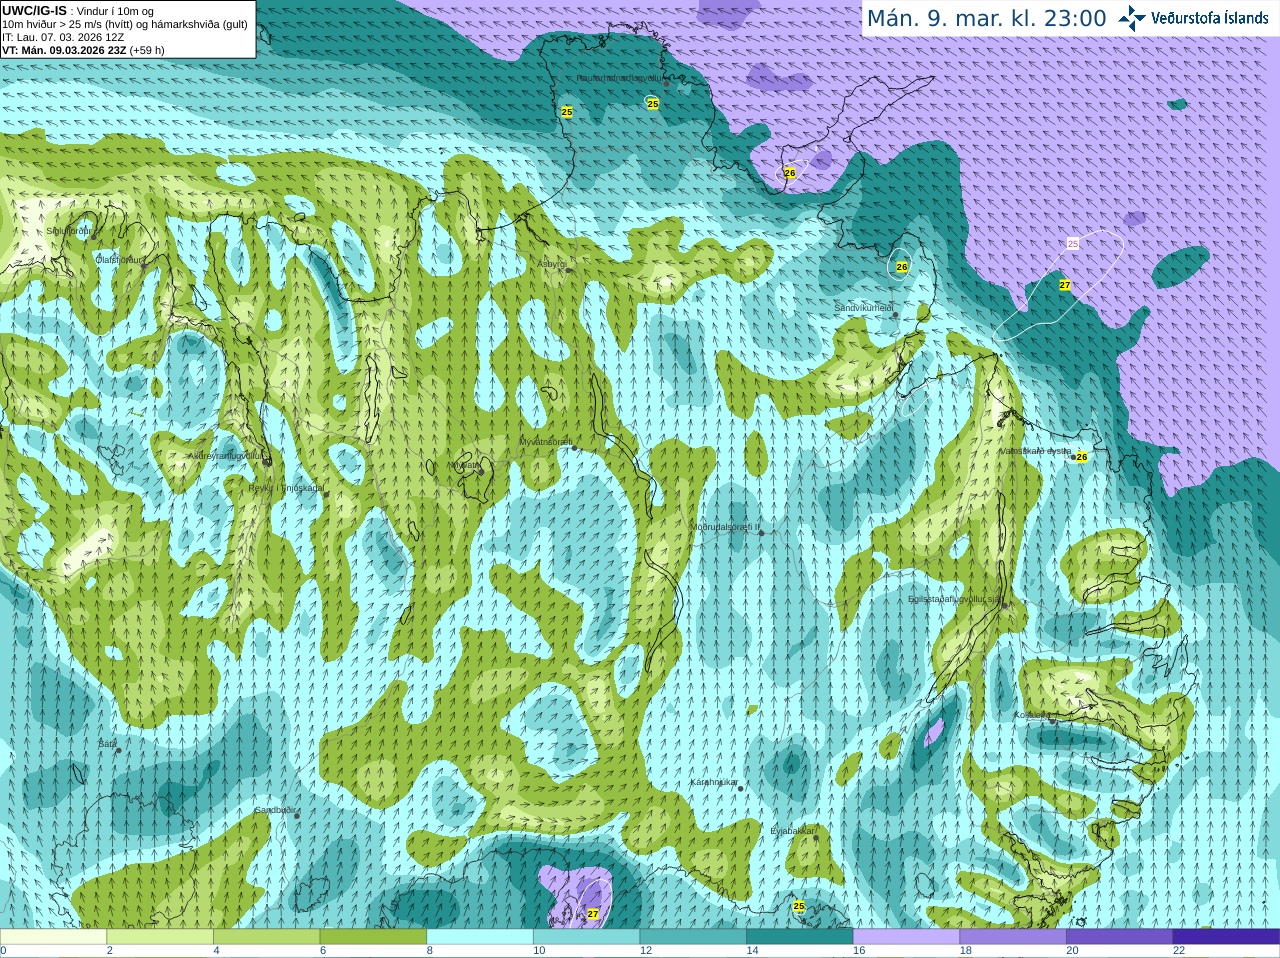Pick the 6–8 m/s olive green legend swatch
The width and height of the screenshot is (1280, 958).
[373, 936]
